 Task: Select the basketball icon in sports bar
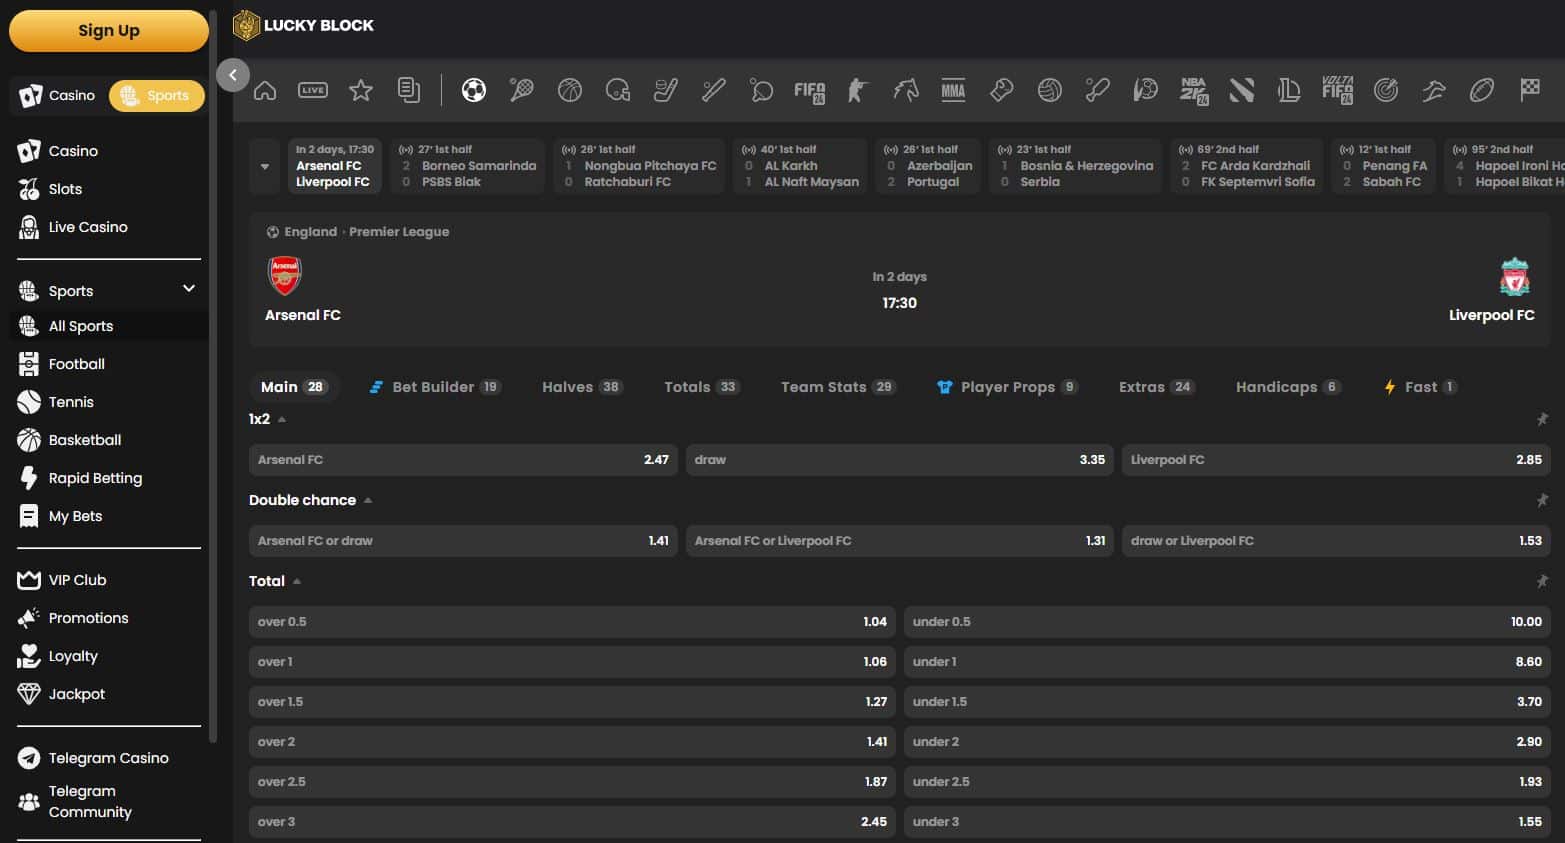click(x=570, y=91)
